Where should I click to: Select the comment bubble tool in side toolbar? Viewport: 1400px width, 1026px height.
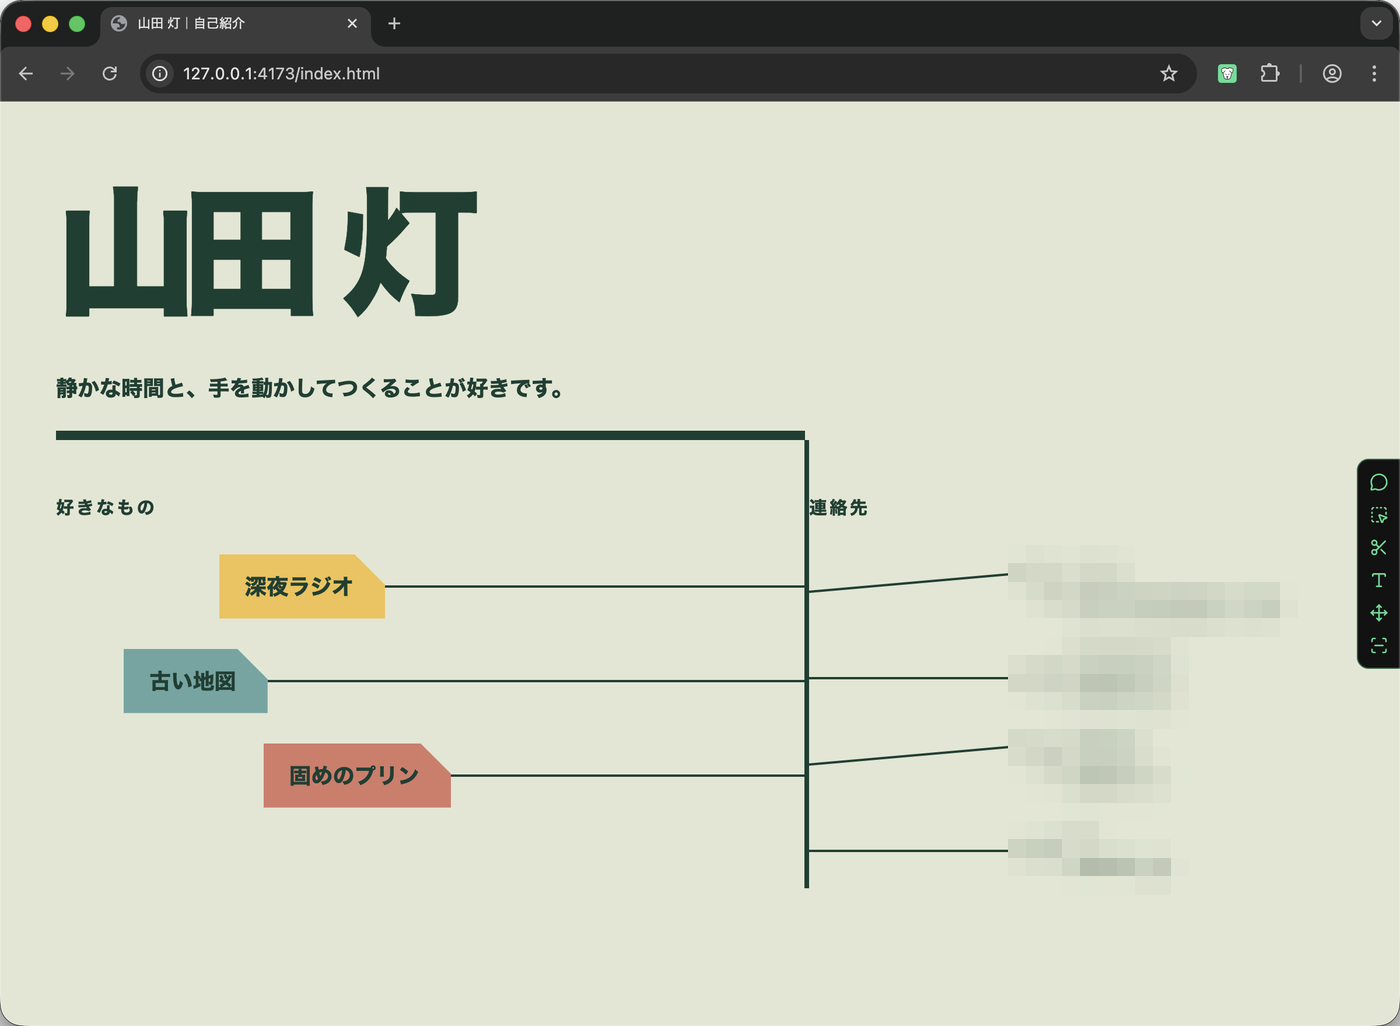[1379, 482]
